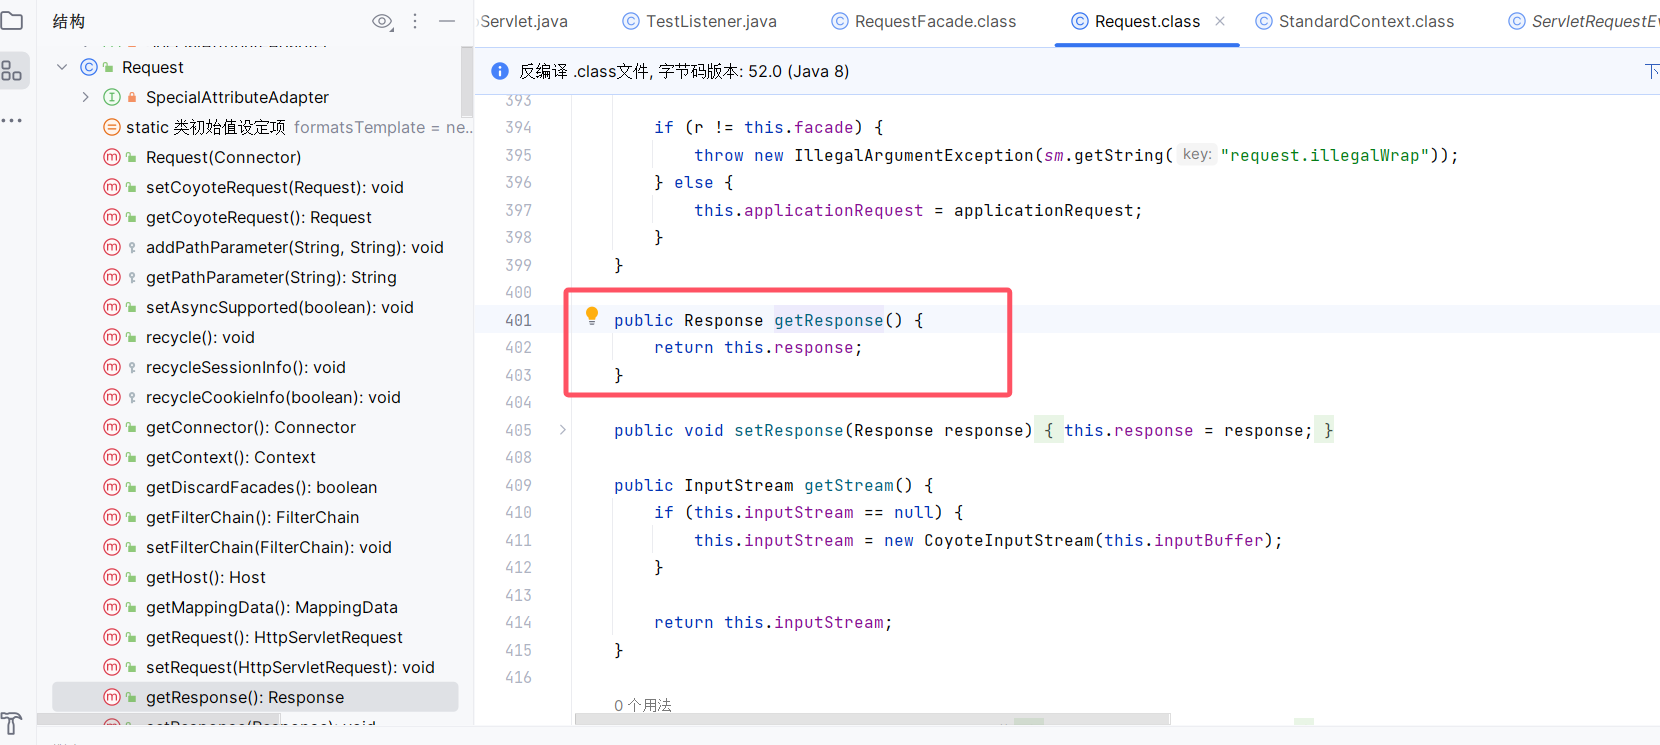Collapse the Request class node
The width and height of the screenshot is (1660, 745).
62,67
